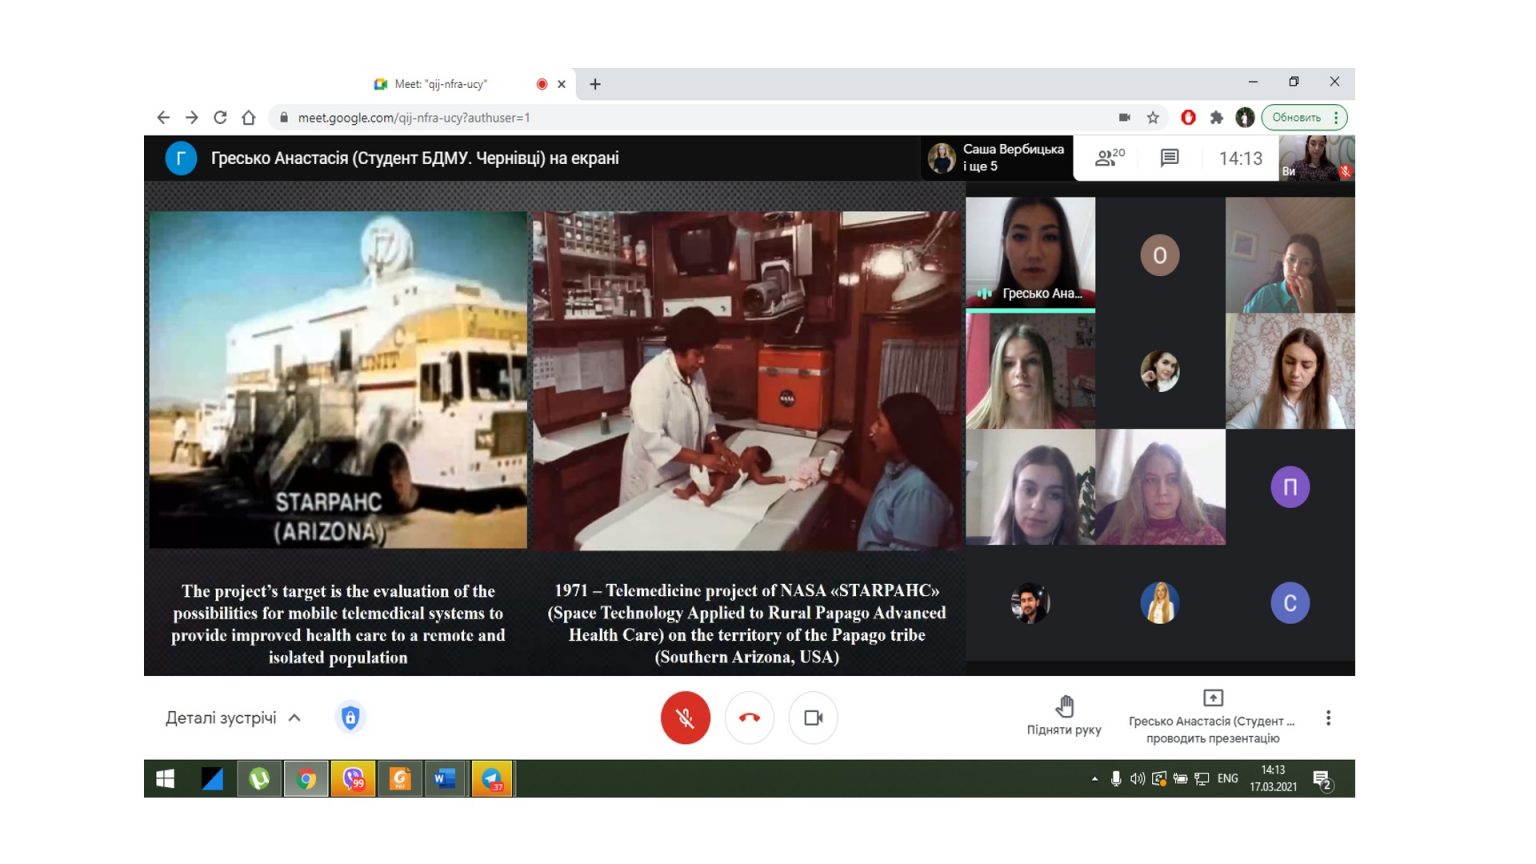Image resolution: width=1536 pixels, height=864 pixels.
Task: Open the meeting chat panel
Action: coord(1169,157)
